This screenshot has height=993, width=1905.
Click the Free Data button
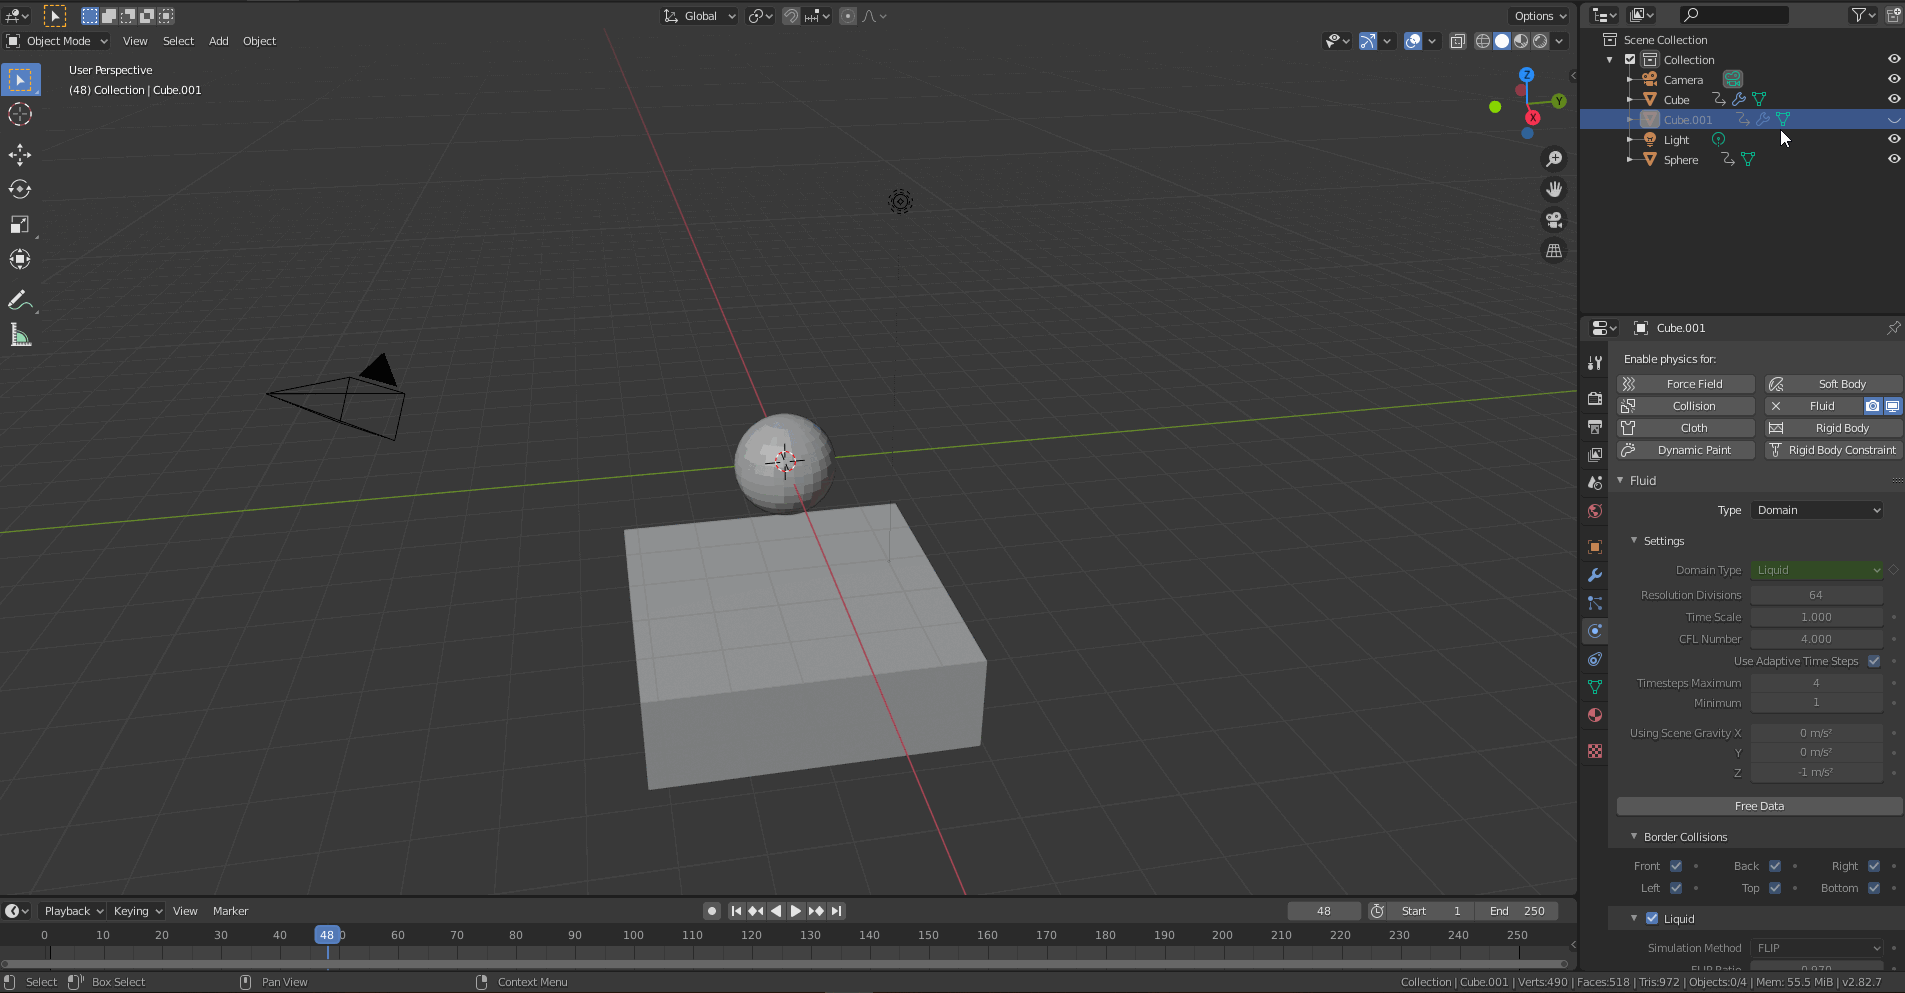click(1758, 806)
